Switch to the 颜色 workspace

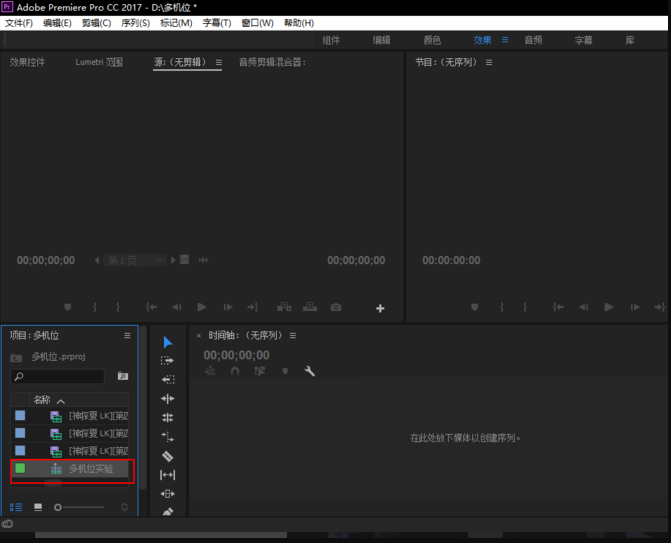[432, 40]
